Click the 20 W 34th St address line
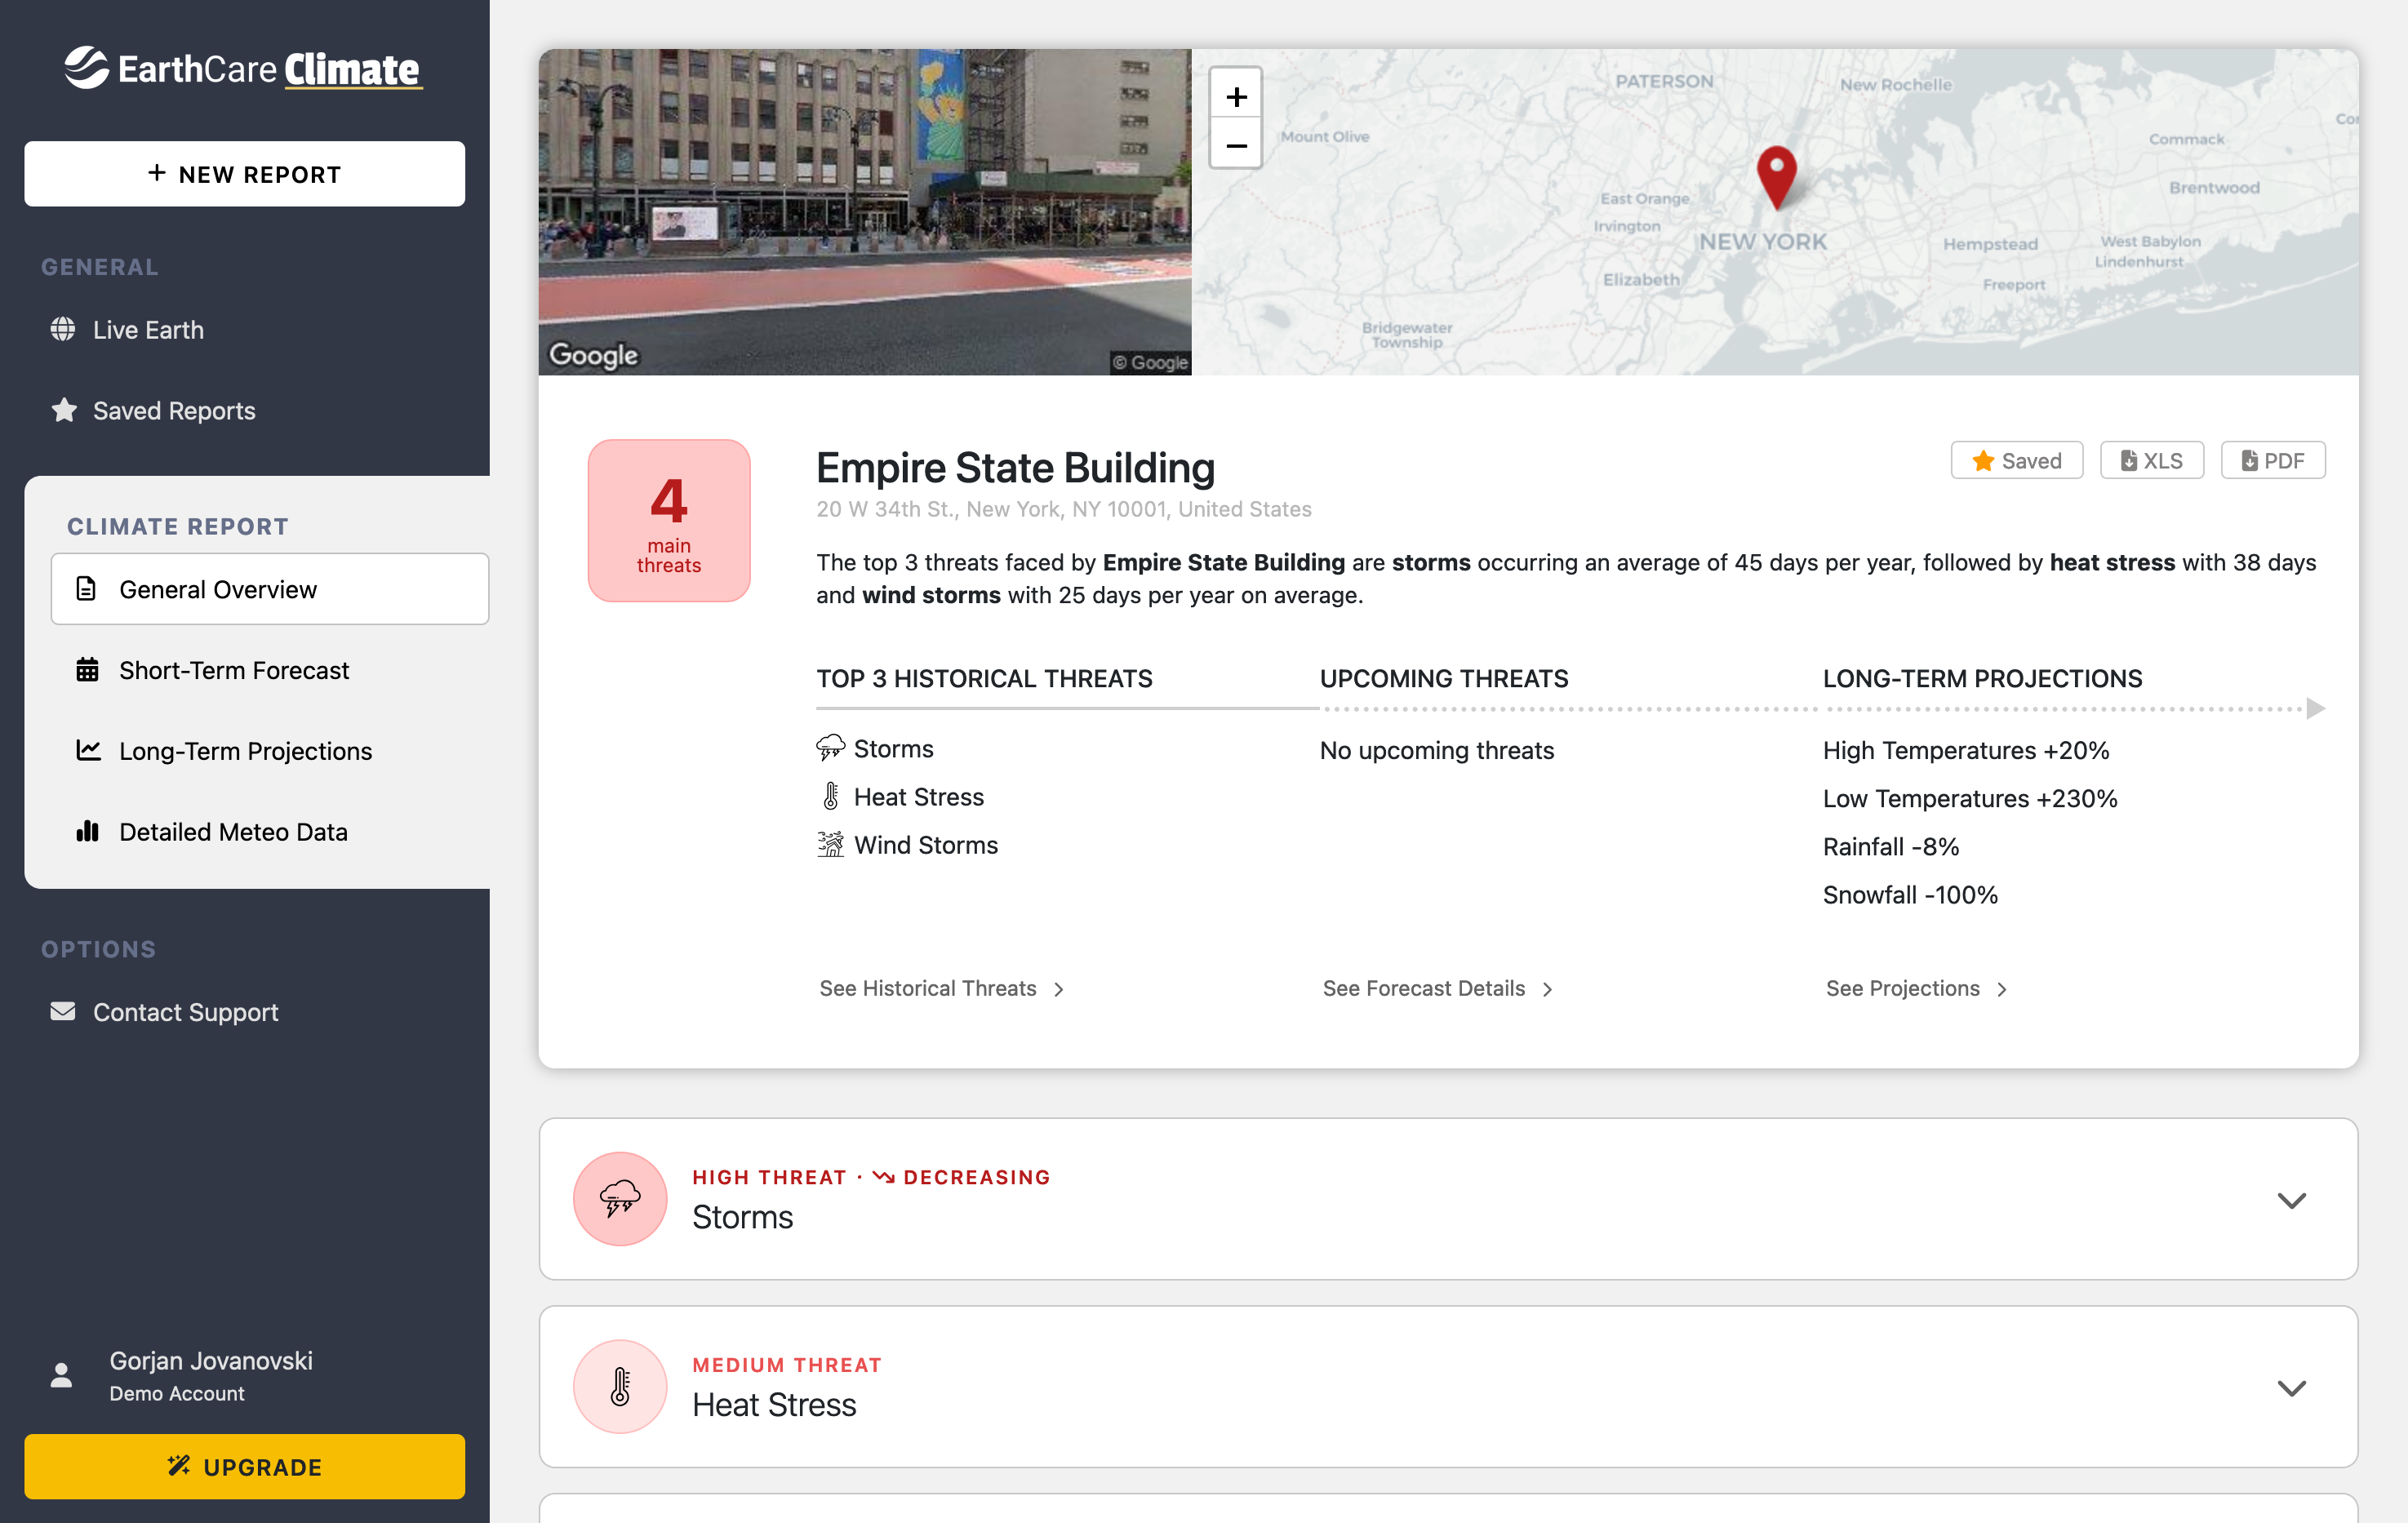The width and height of the screenshot is (2408, 1523). click(x=1064, y=509)
